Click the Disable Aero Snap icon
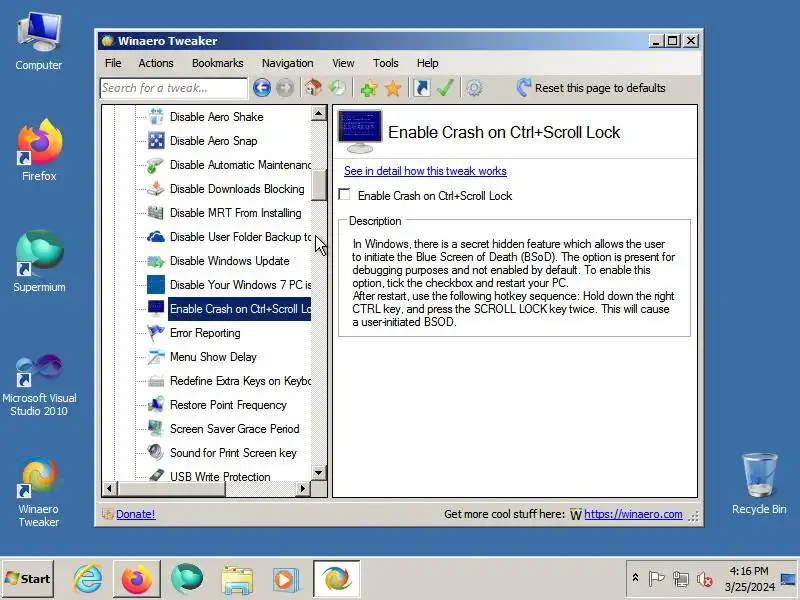Viewport: 800px width, 600px height. [x=156, y=141]
